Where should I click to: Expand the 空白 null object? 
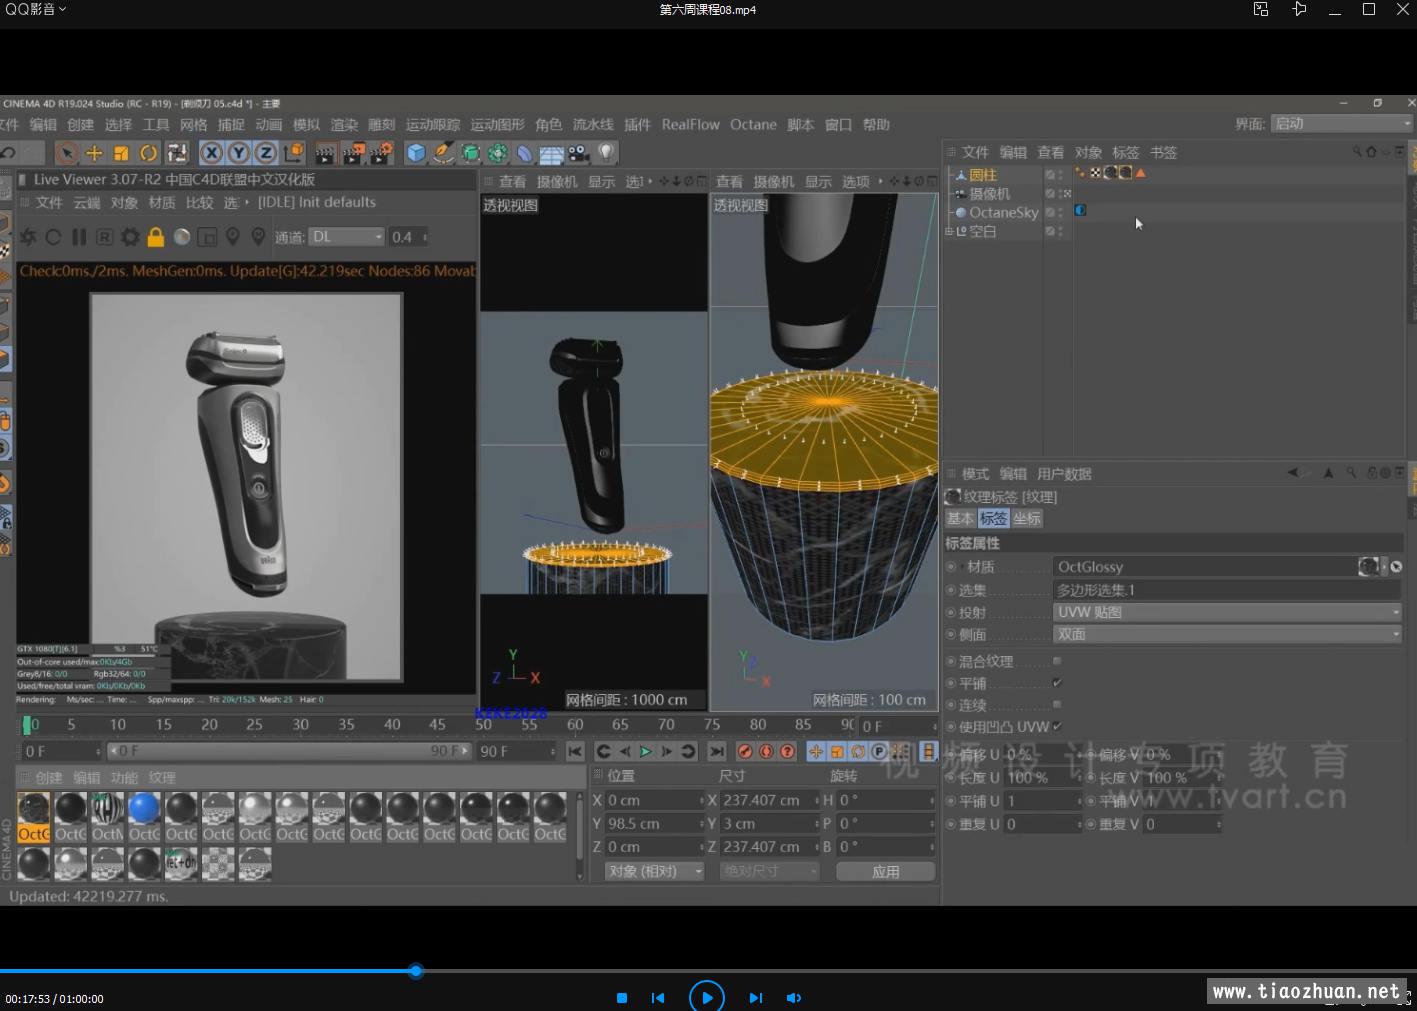pyautogui.click(x=949, y=231)
